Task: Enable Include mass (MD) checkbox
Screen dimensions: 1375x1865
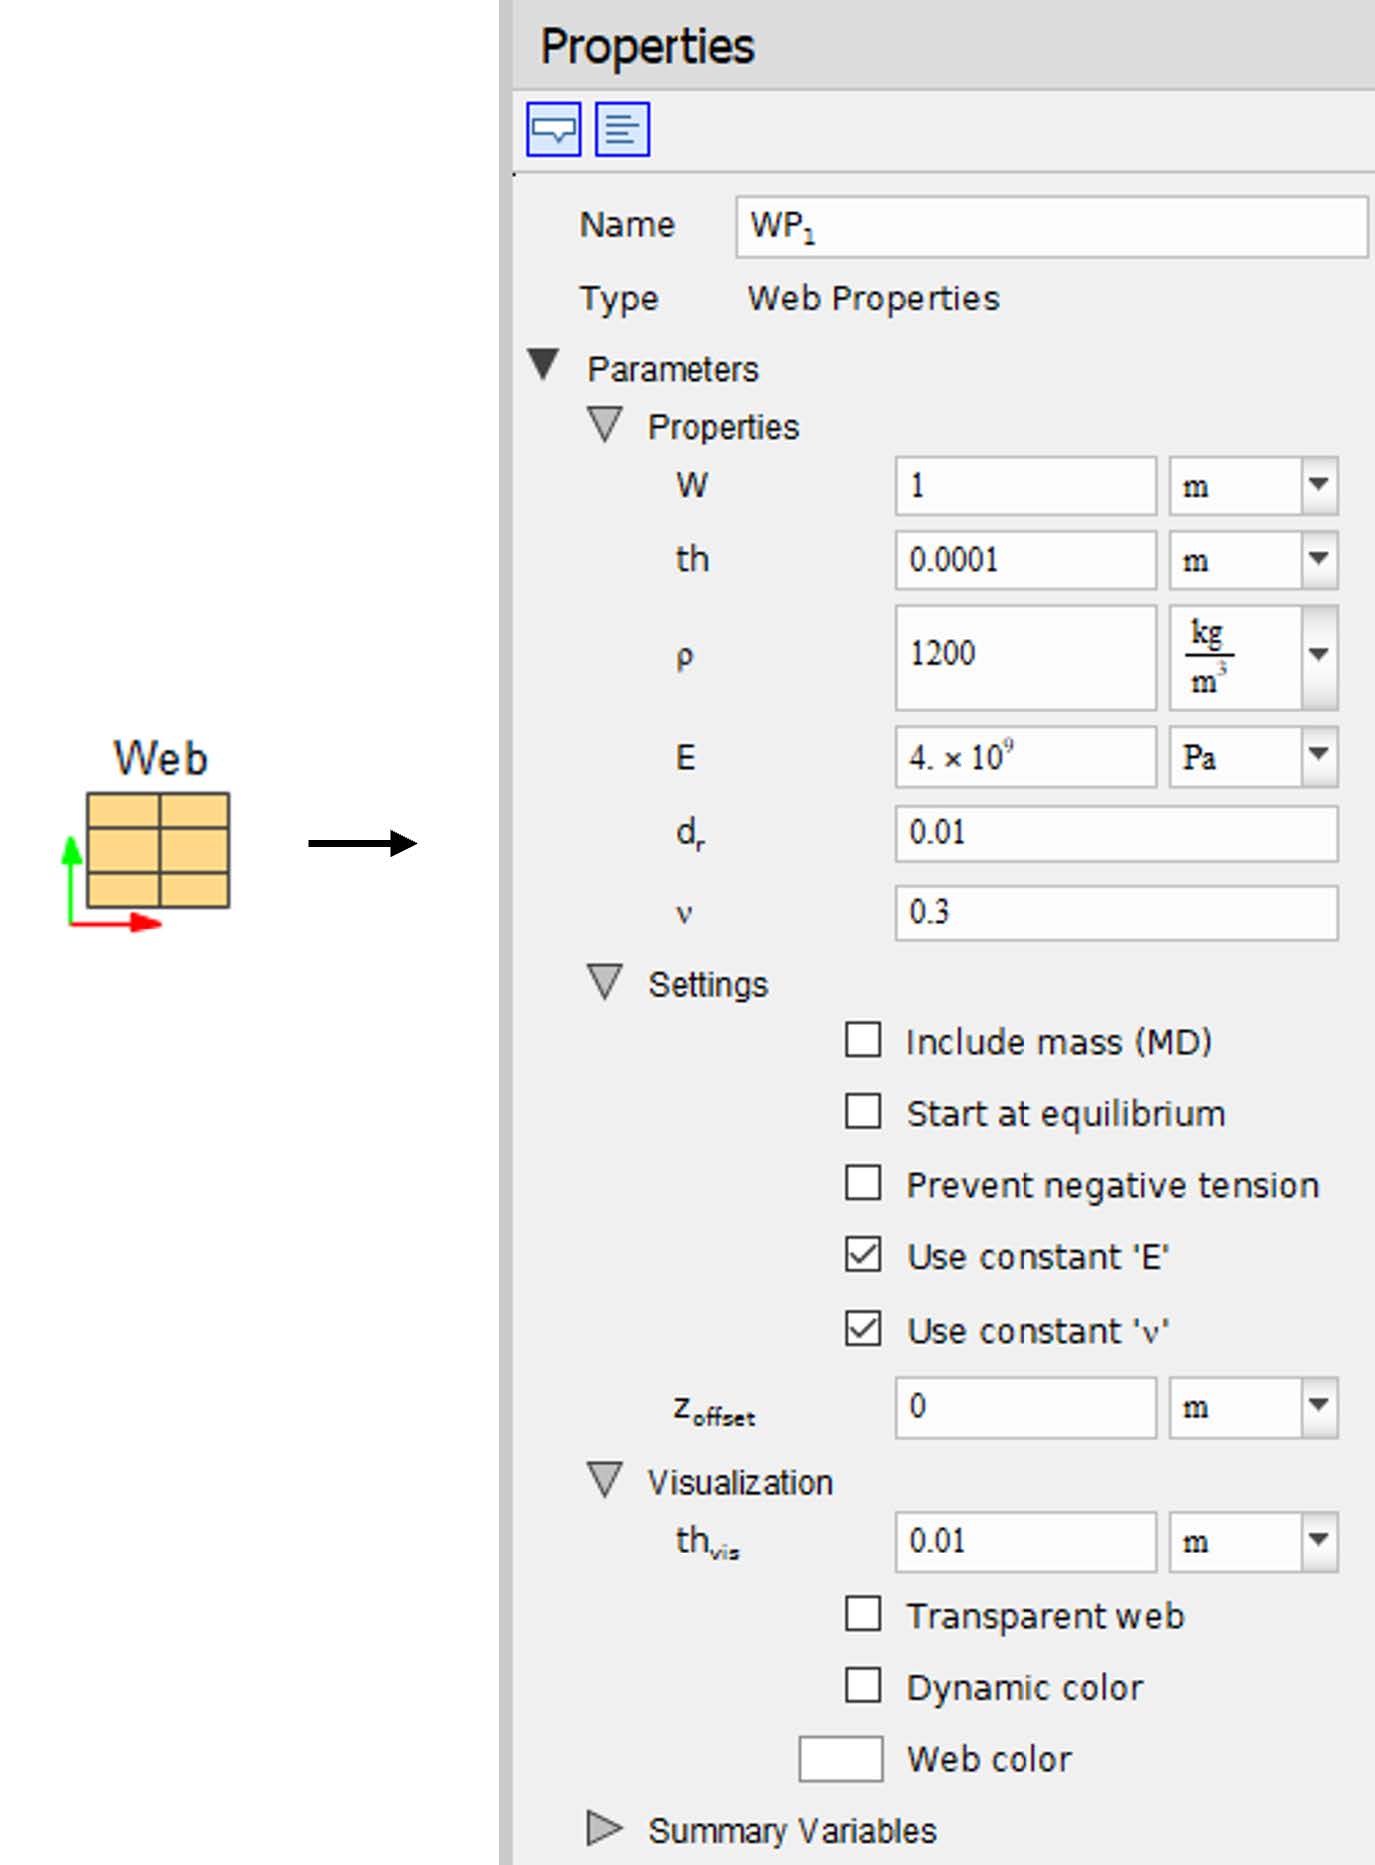Action: [x=863, y=1040]
